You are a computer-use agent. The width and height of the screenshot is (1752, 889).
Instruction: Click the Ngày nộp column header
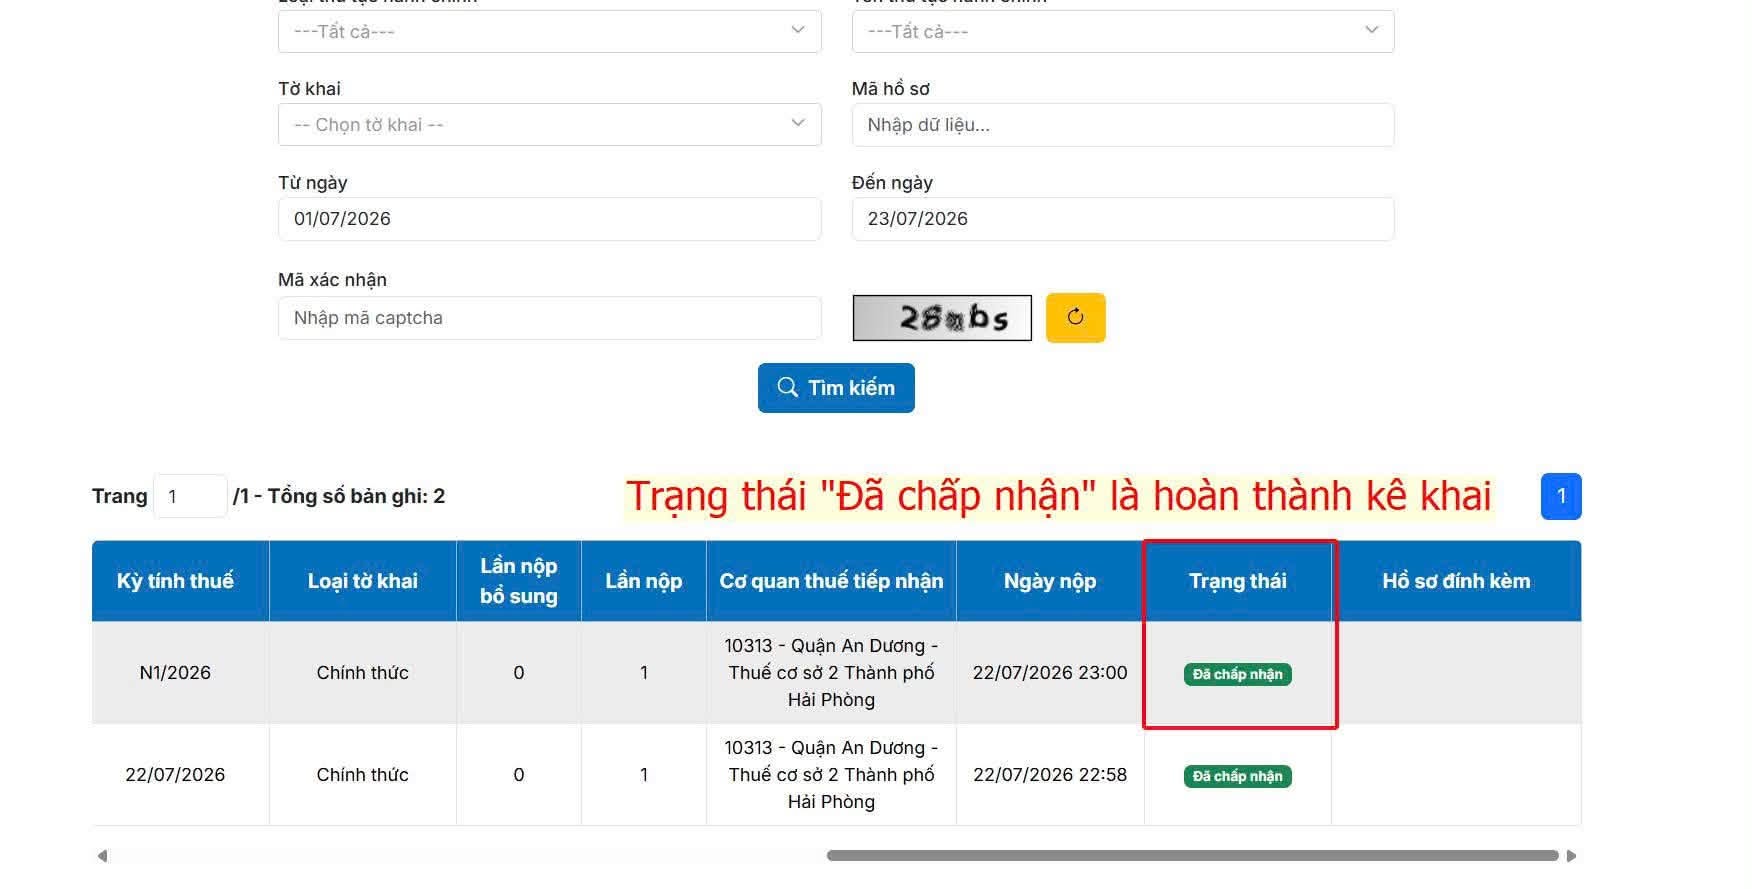pyautogui.click(x=1050, y=581)
